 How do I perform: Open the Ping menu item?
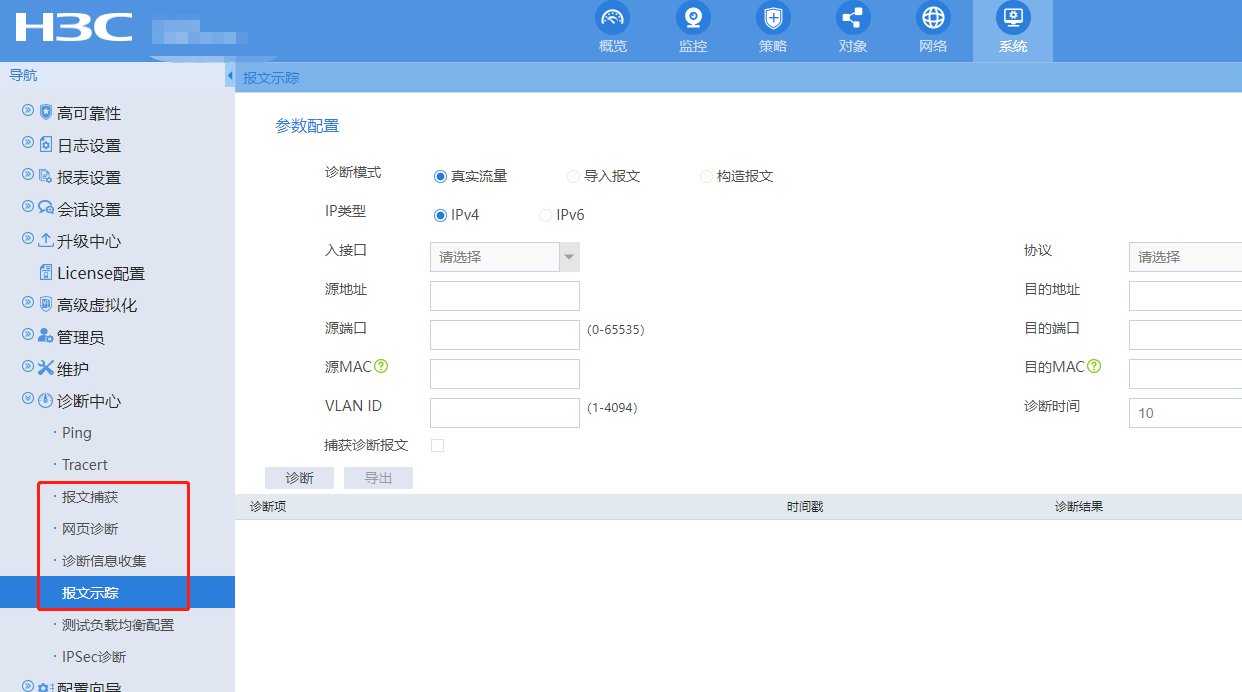click(x=77, y=433)
